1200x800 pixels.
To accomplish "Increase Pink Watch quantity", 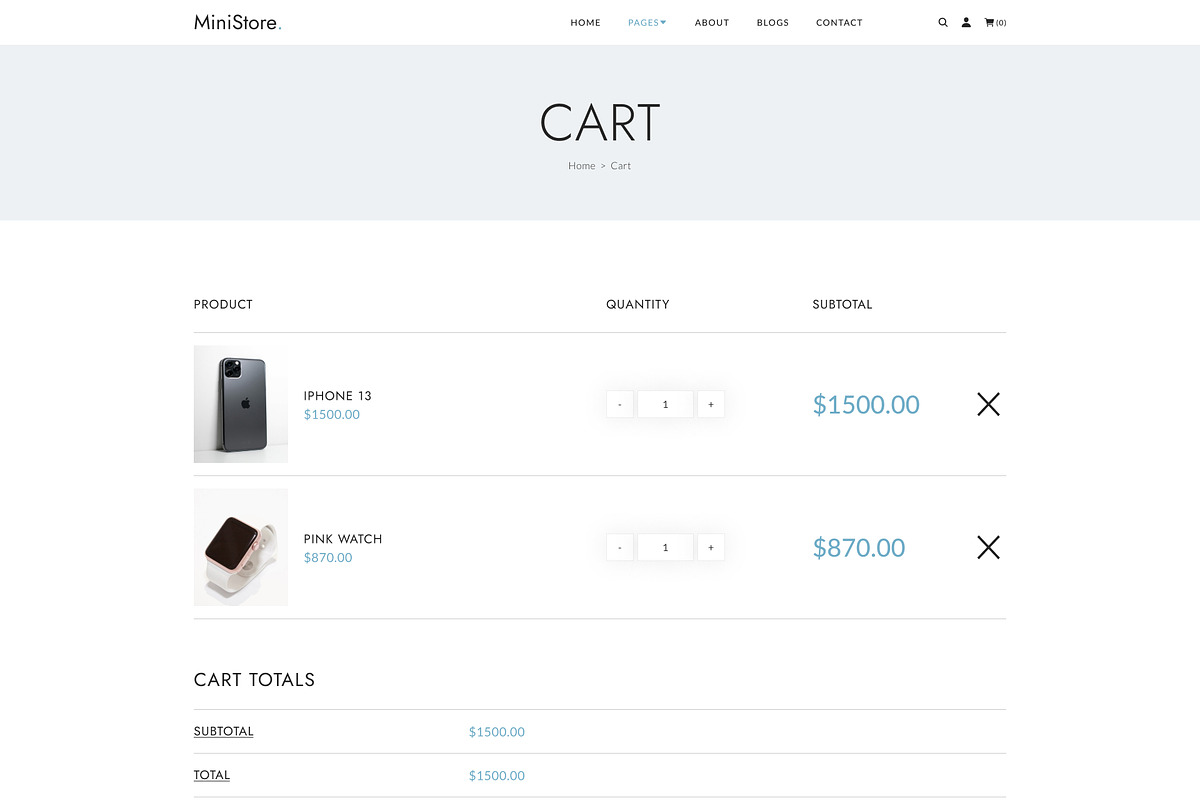I will [x=711, y=547].
